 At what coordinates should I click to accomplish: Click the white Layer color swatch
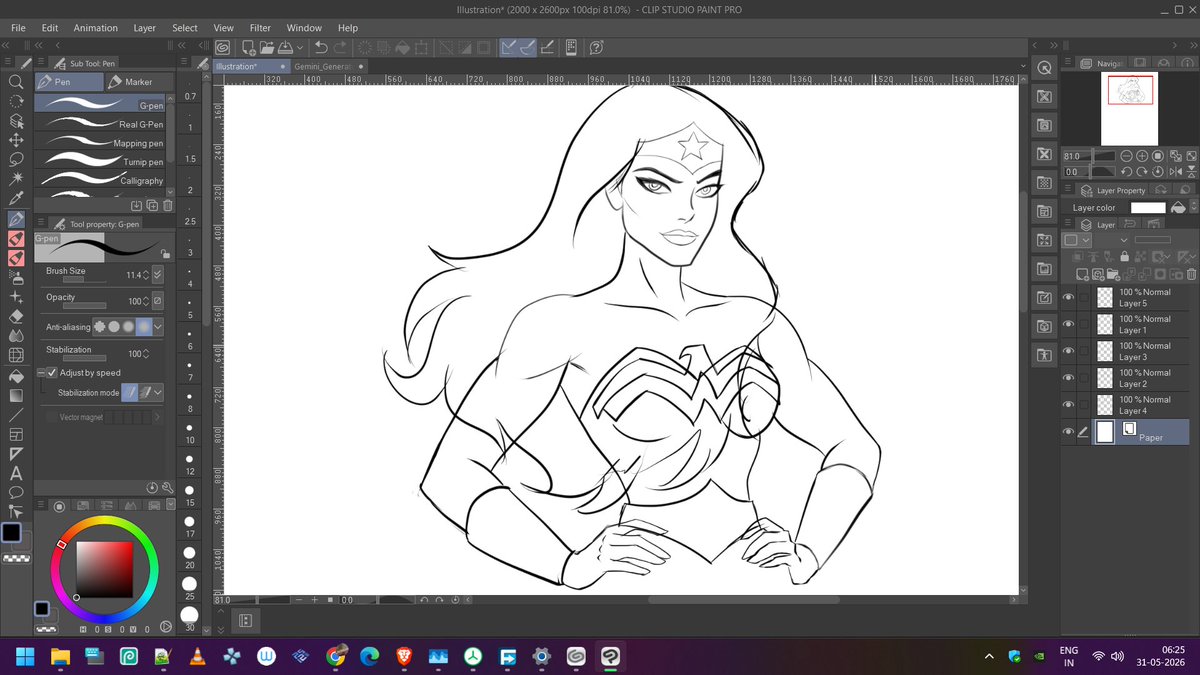[1148, 207]
